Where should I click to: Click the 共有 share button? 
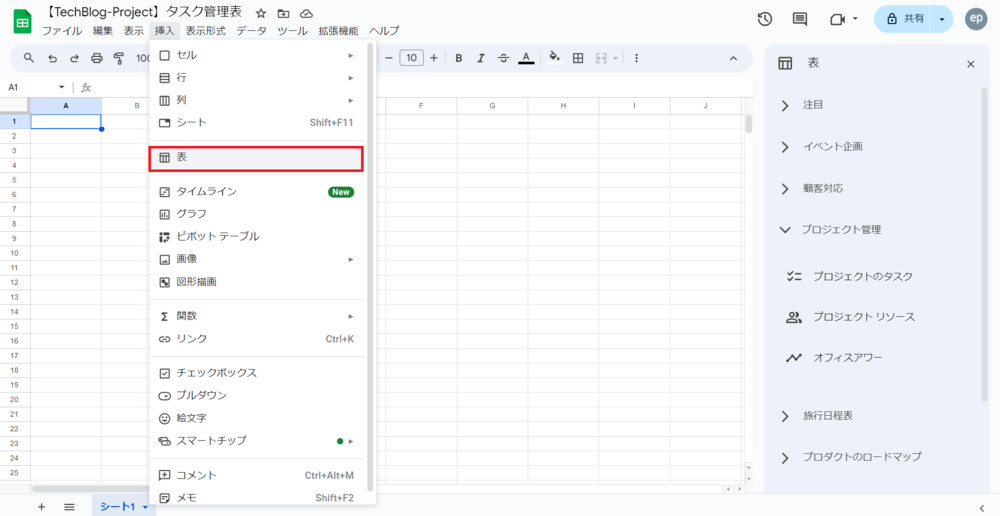(903, 19)
